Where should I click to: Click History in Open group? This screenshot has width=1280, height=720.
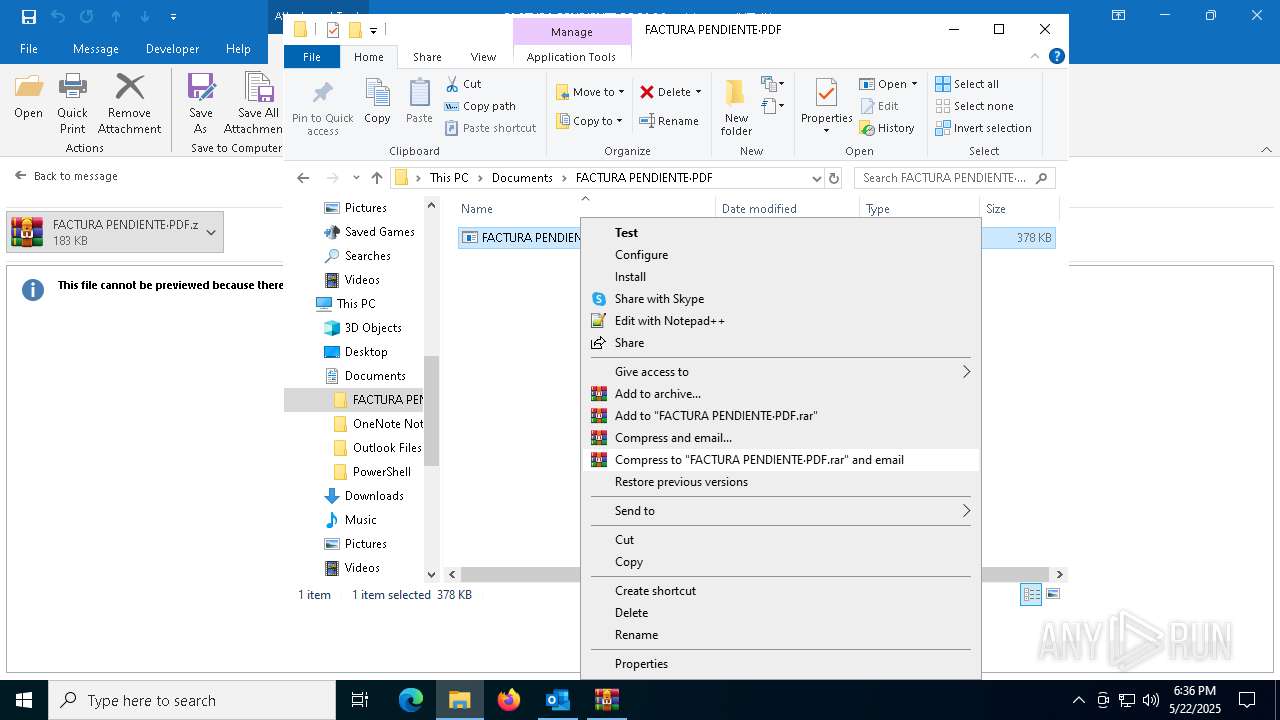[887, 128]
